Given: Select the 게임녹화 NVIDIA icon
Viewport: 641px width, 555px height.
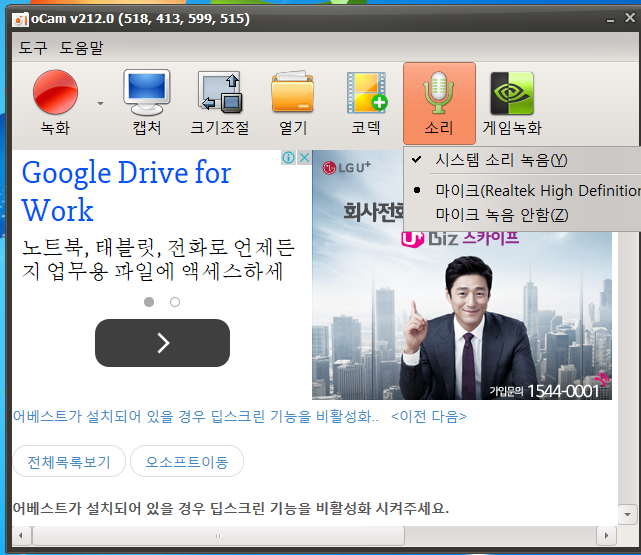Looking at the screenshot, I should click(x=512, y=93).
